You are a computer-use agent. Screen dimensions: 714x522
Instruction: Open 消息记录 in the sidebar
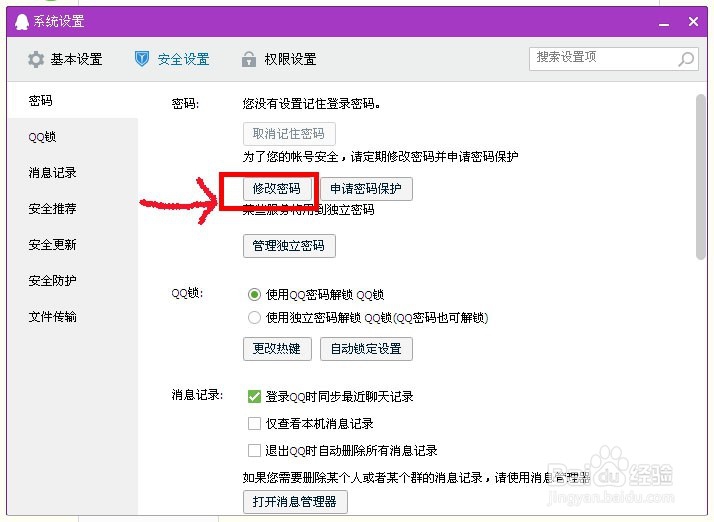(72, 173)
